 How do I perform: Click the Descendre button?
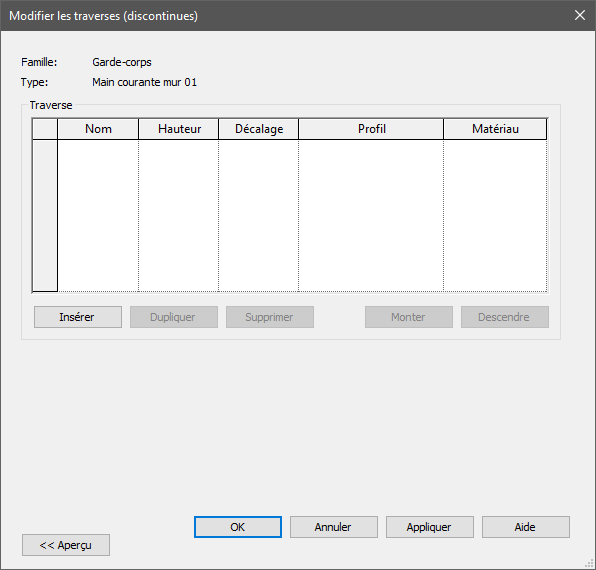click(505, 317)
